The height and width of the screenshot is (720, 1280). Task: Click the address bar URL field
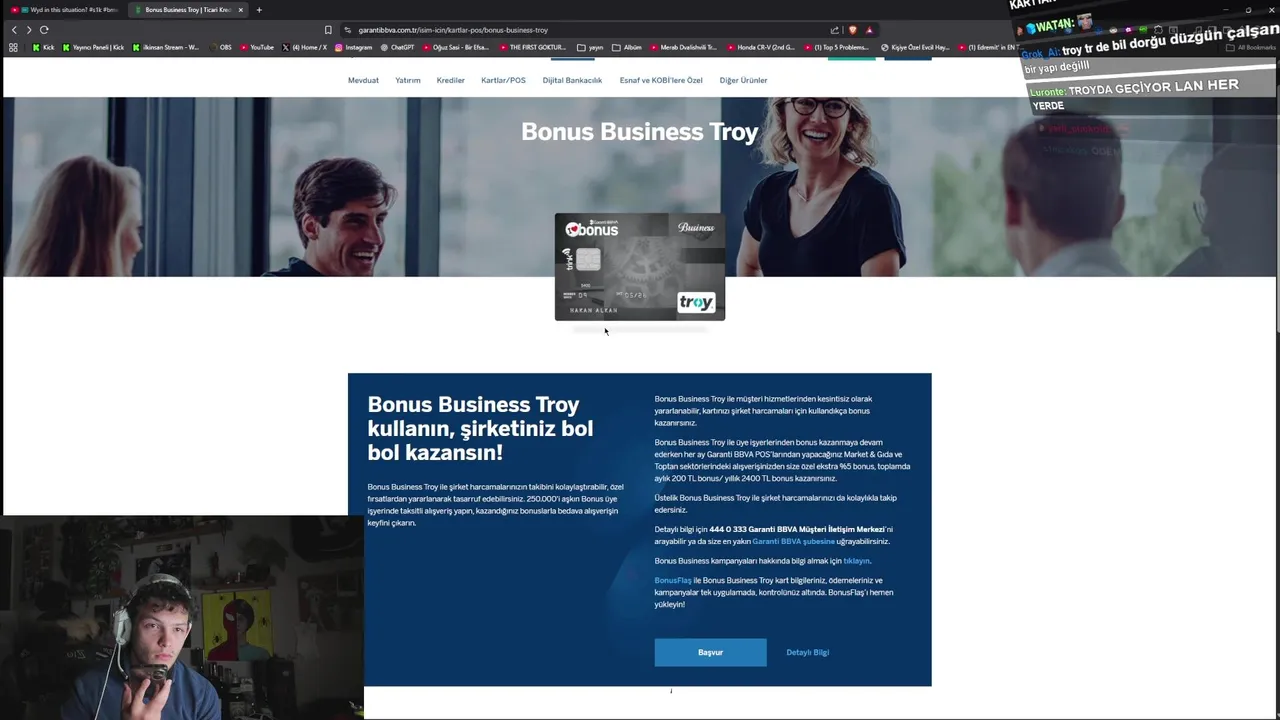click(x=590, y=30)
